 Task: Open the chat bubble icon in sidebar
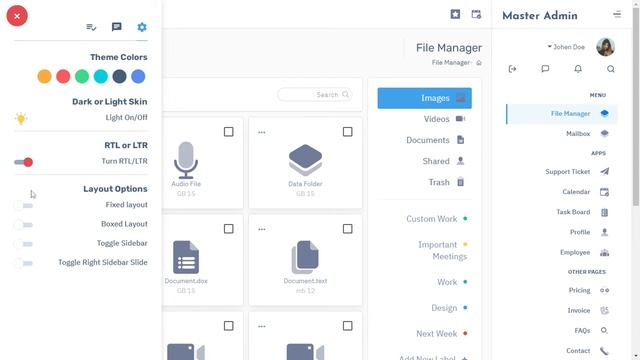(x=545, y=69)
